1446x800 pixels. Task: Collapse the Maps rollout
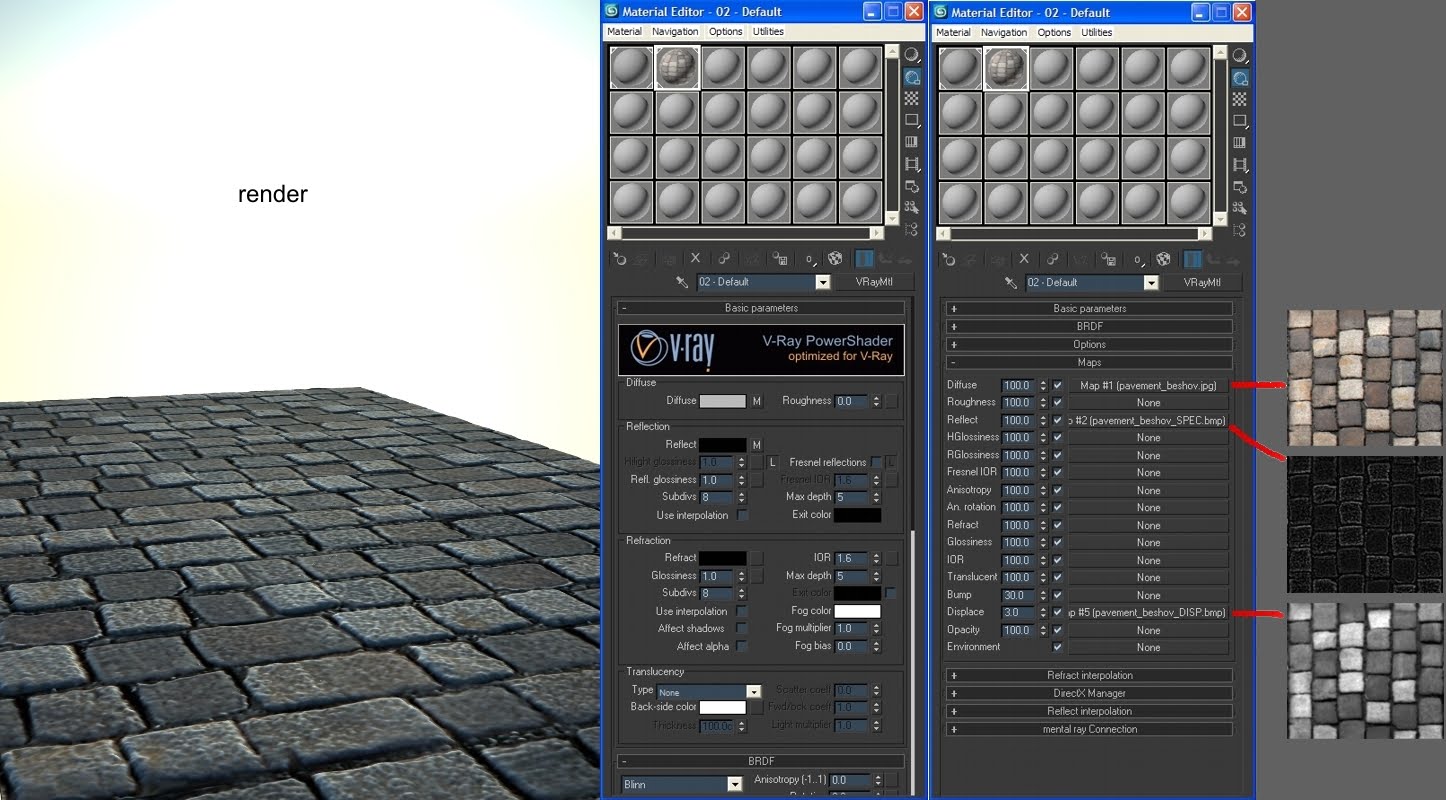[x=1089, y=363]
